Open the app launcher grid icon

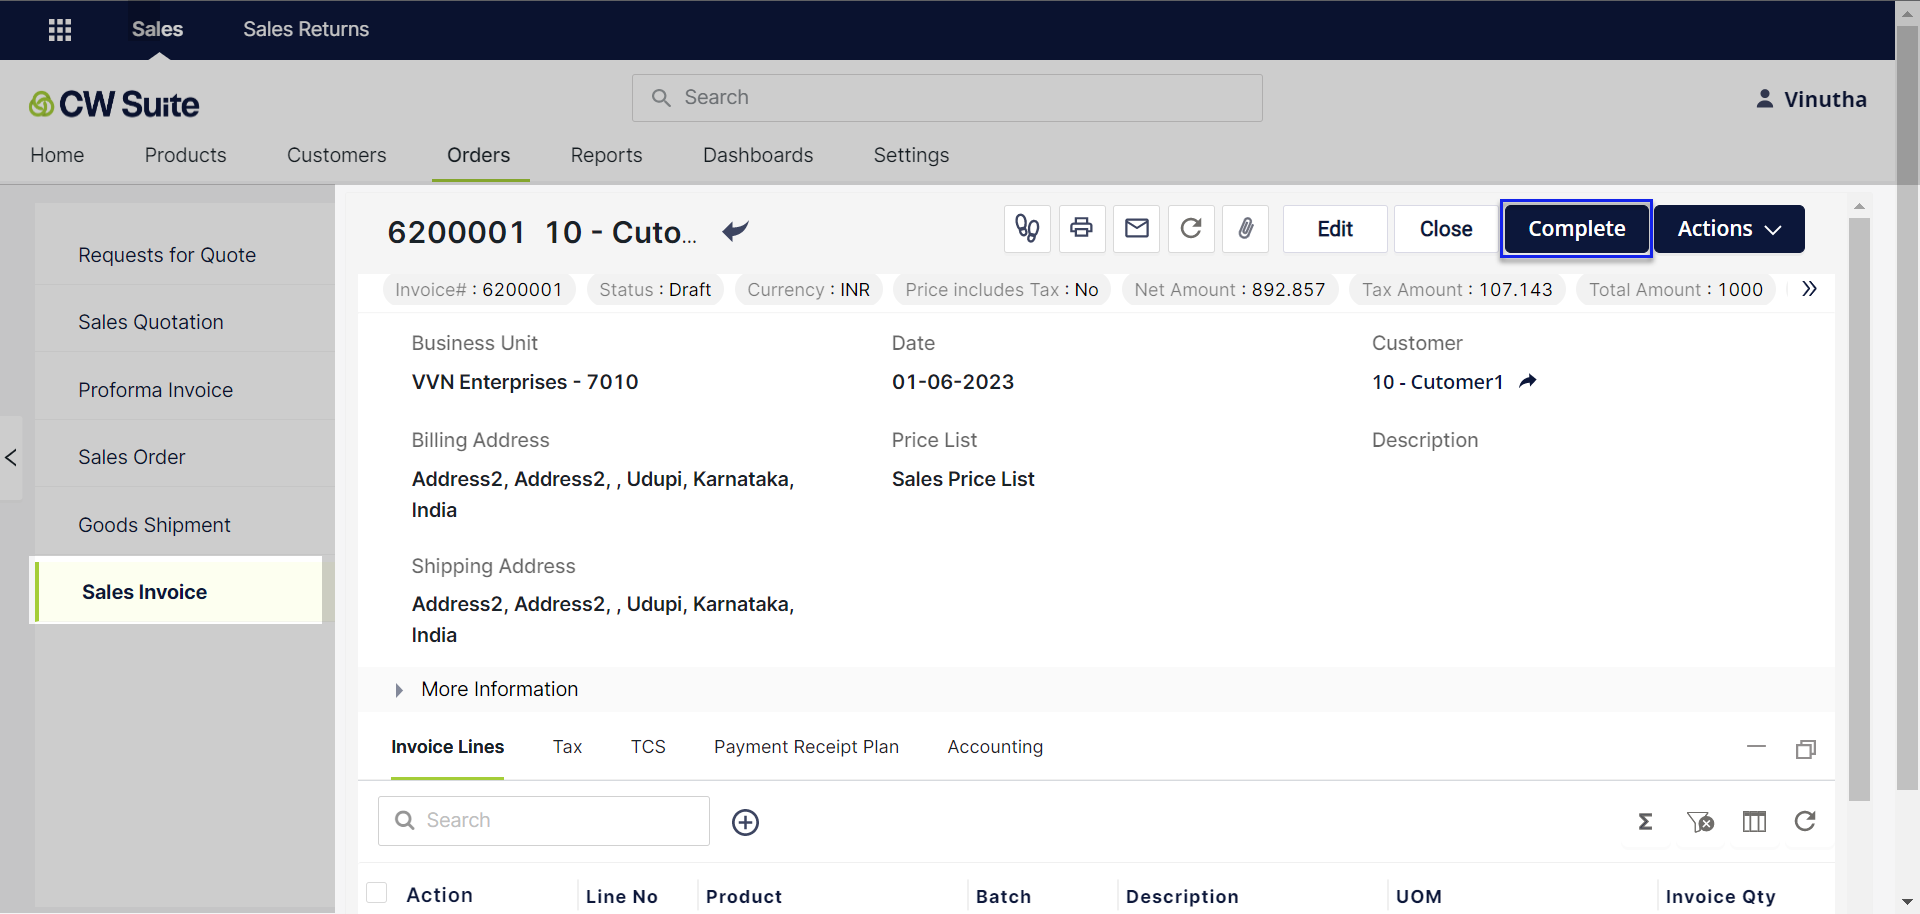coord(60,30)
